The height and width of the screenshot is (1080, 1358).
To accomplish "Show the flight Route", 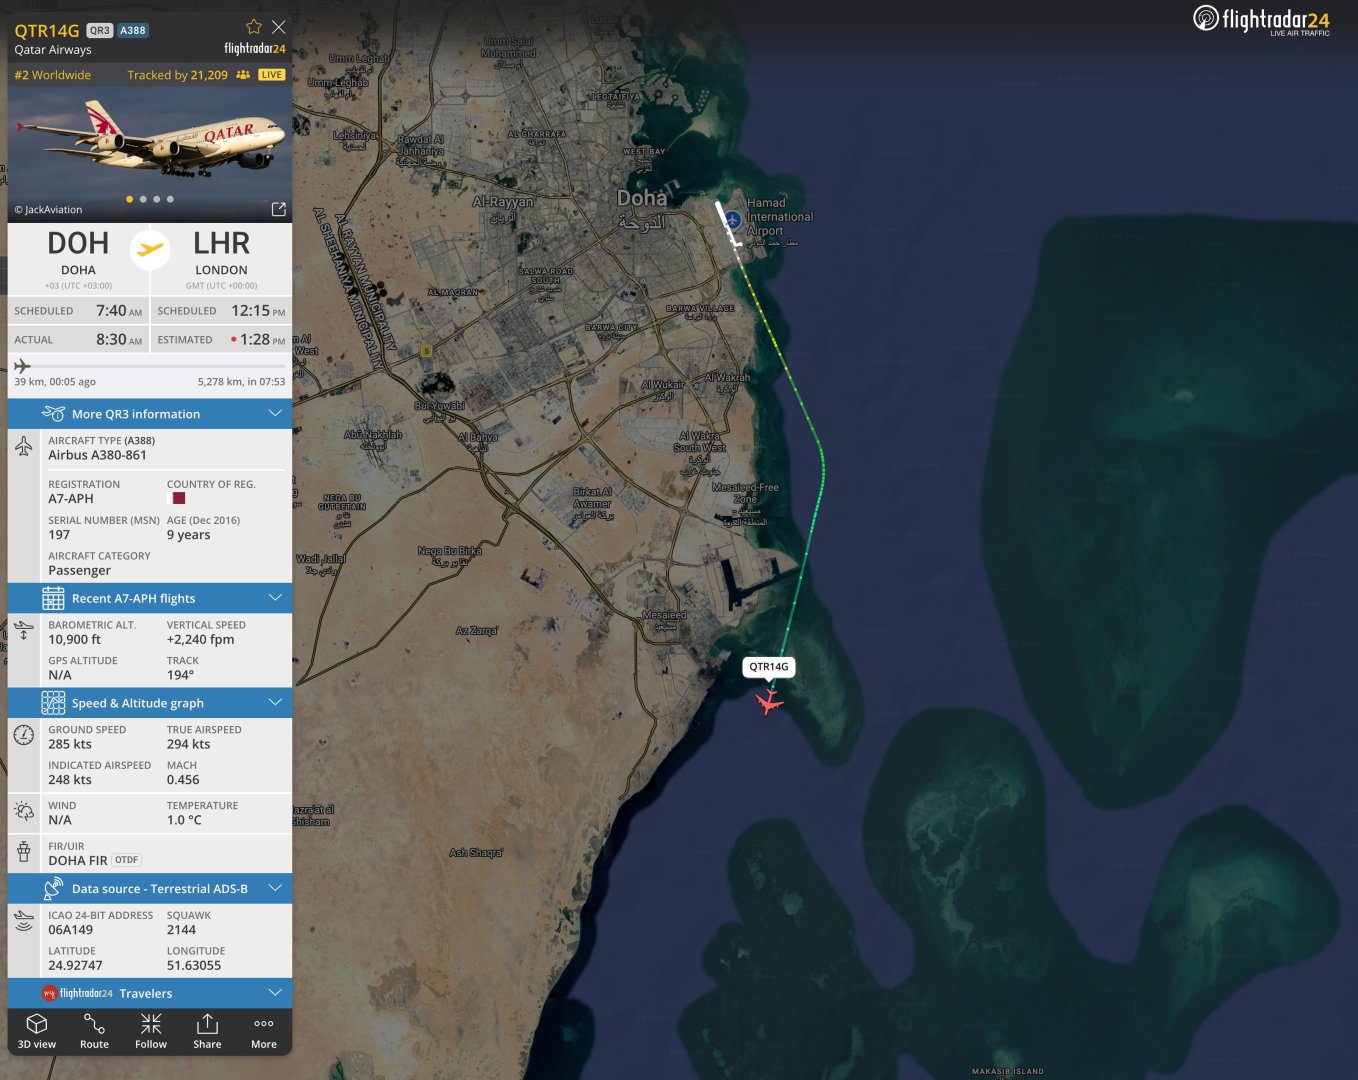I will pyautogui.click(x=94, y=1031).
